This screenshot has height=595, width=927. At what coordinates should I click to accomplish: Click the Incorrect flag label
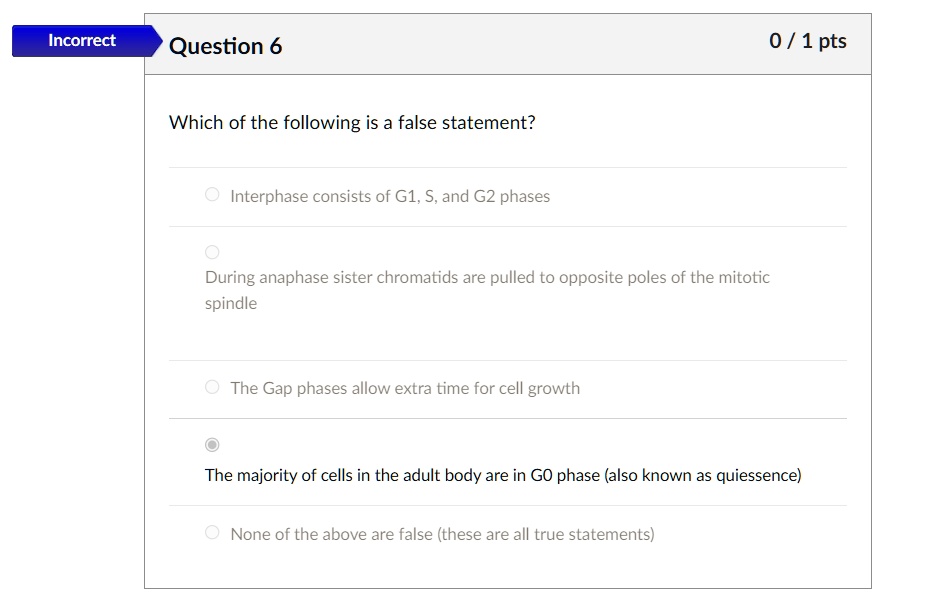coord(82,40)
